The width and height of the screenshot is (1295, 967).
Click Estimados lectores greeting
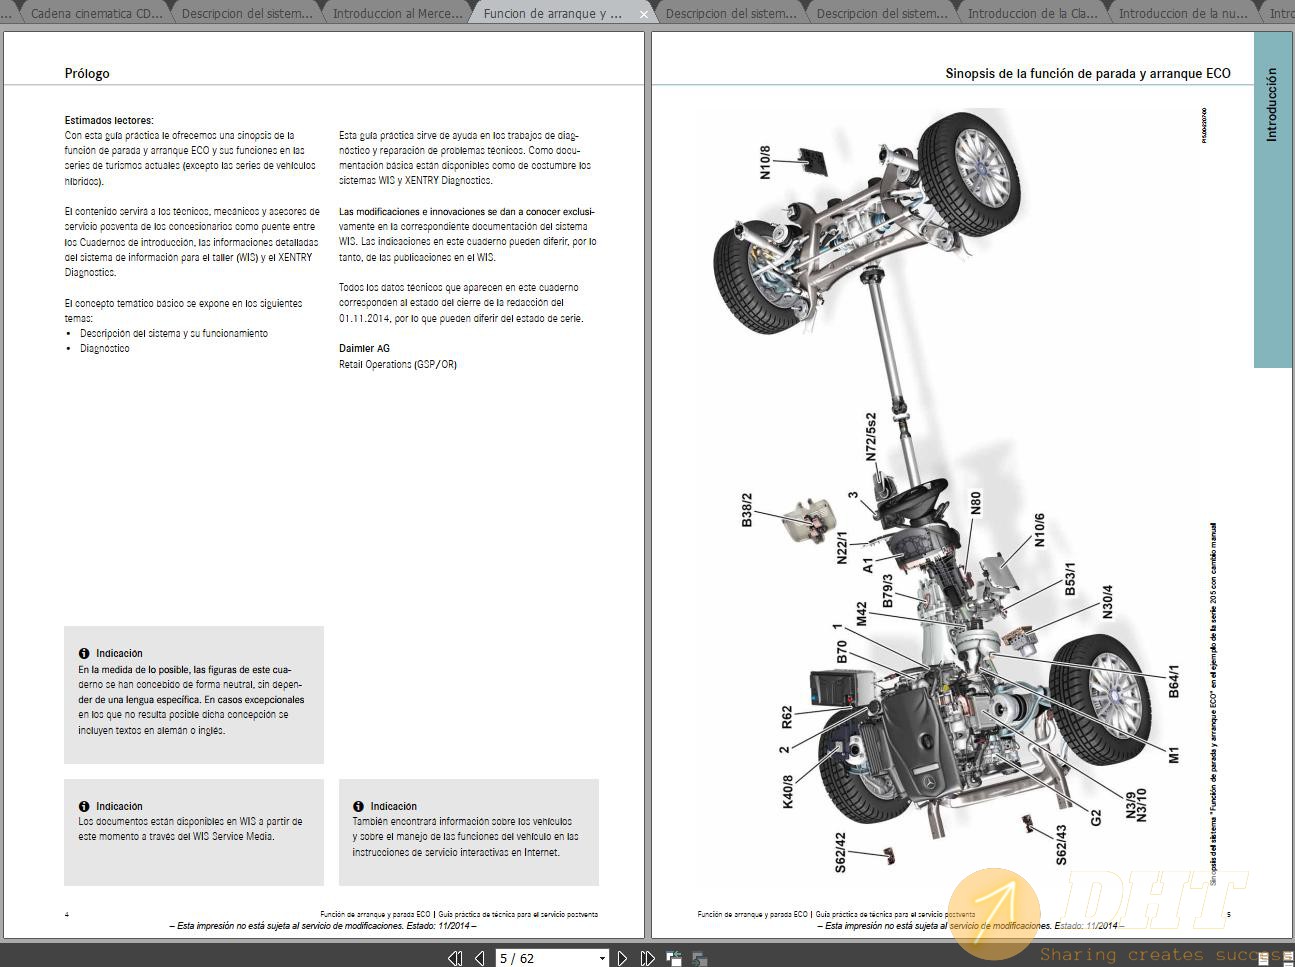tap(110, 120)
